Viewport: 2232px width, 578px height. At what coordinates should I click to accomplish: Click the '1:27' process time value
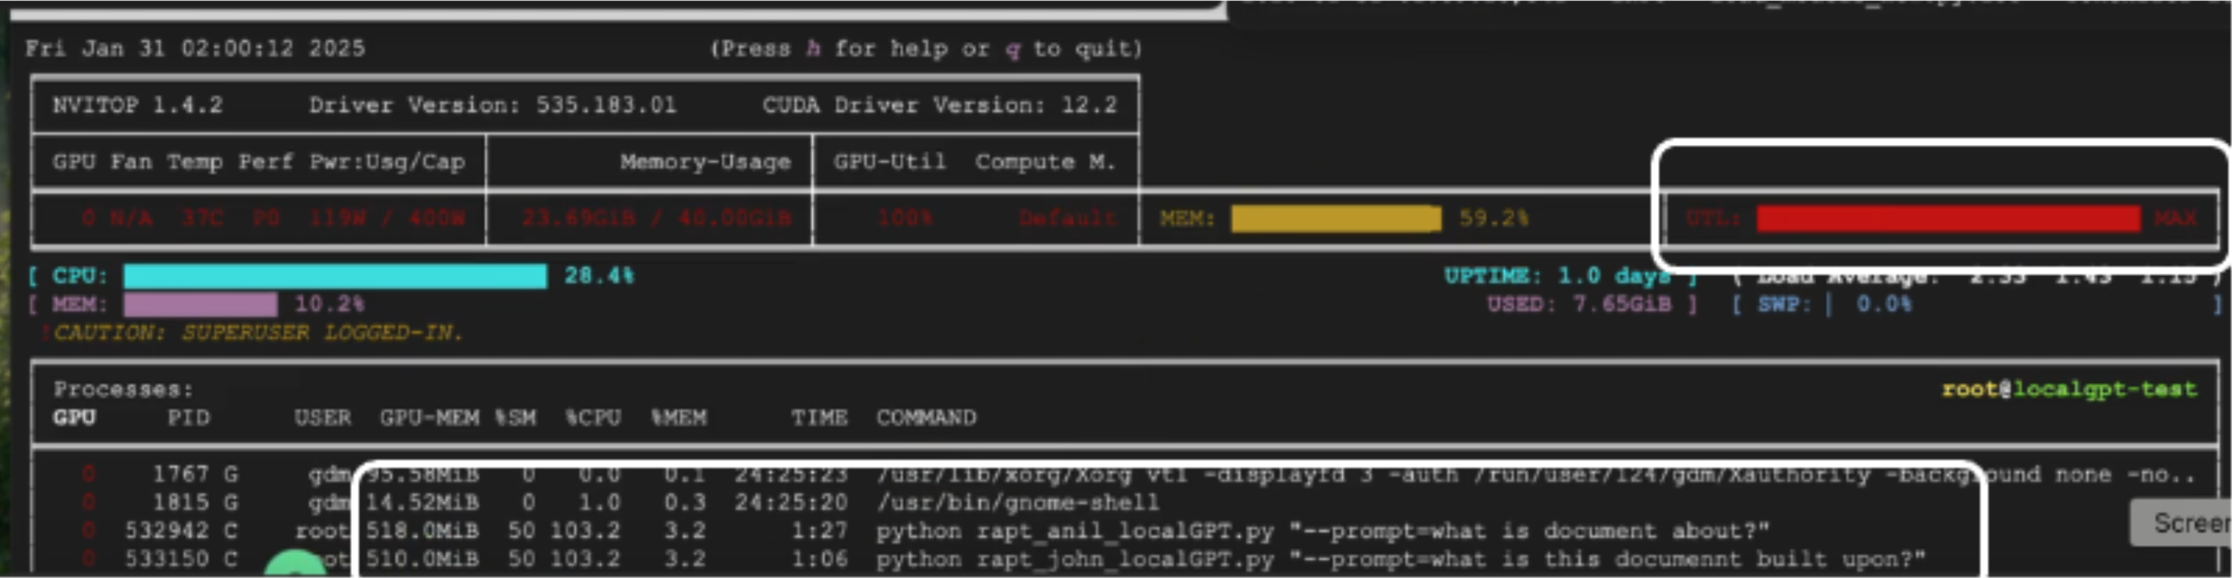819,530
